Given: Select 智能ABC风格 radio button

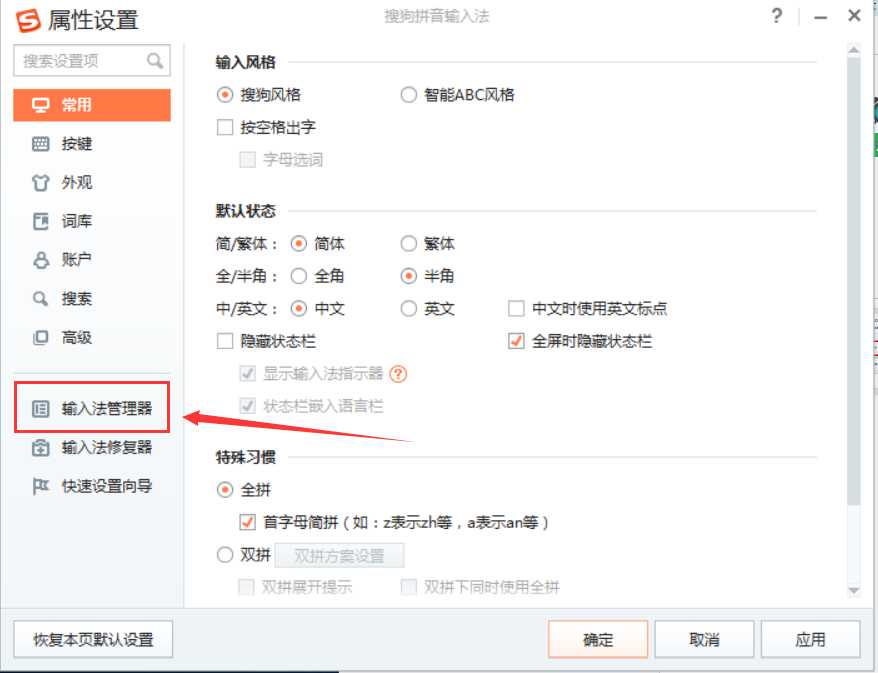Looking at the screenshot, I should (x=409, y=95).
